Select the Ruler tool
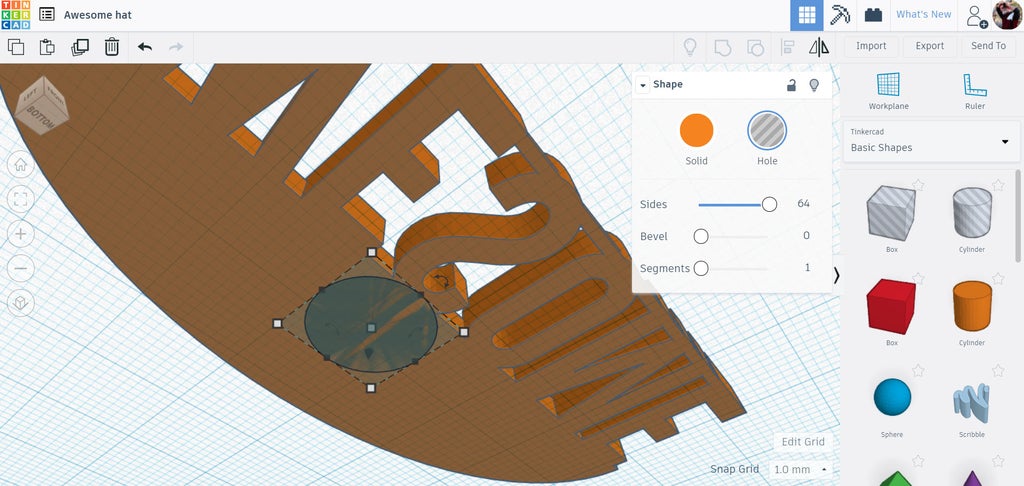1024x486 pixels. (974, 91)
